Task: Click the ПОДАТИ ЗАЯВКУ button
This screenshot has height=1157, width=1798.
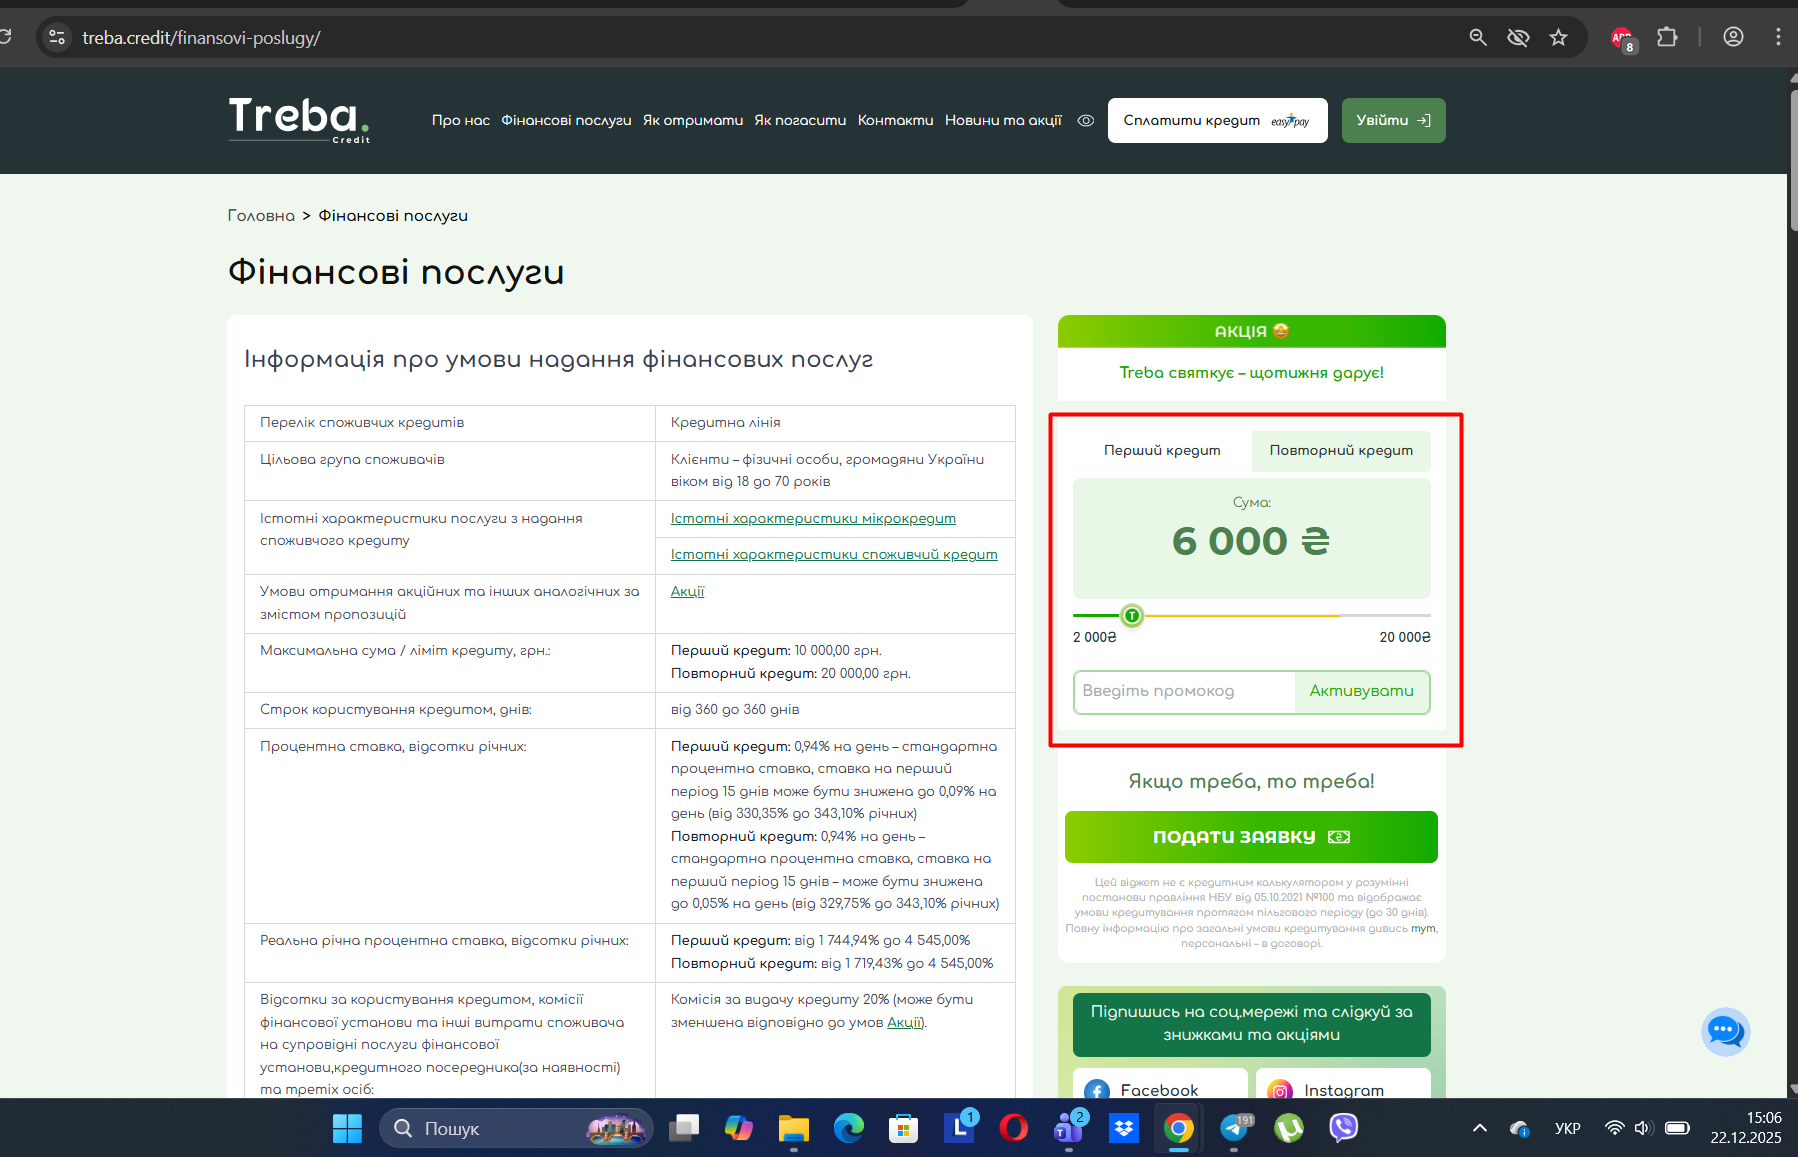Action: [x=1251, y=837]
